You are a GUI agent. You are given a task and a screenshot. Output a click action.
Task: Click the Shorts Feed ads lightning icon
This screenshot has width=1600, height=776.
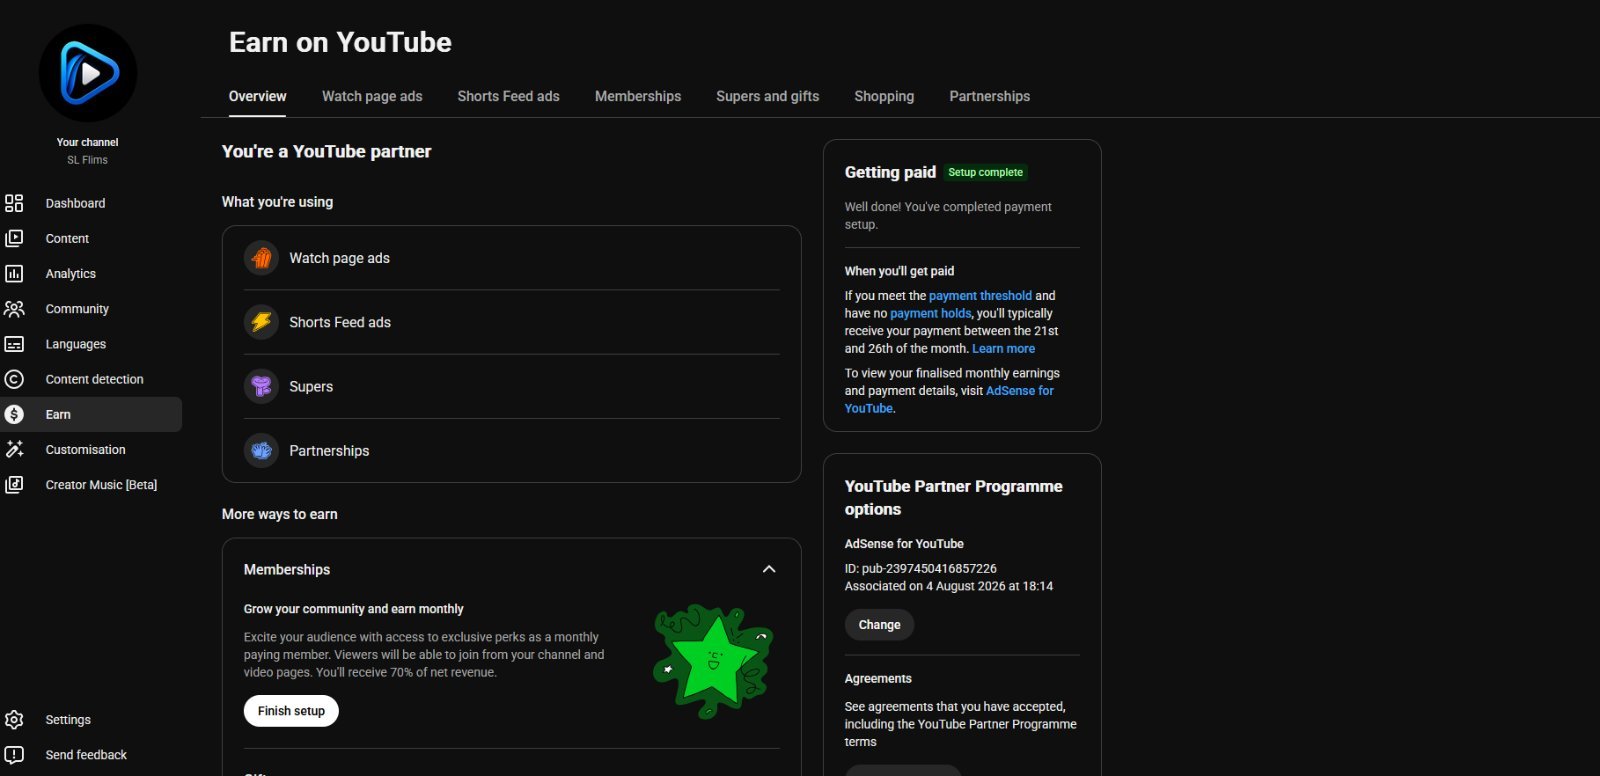click(261, 322)
